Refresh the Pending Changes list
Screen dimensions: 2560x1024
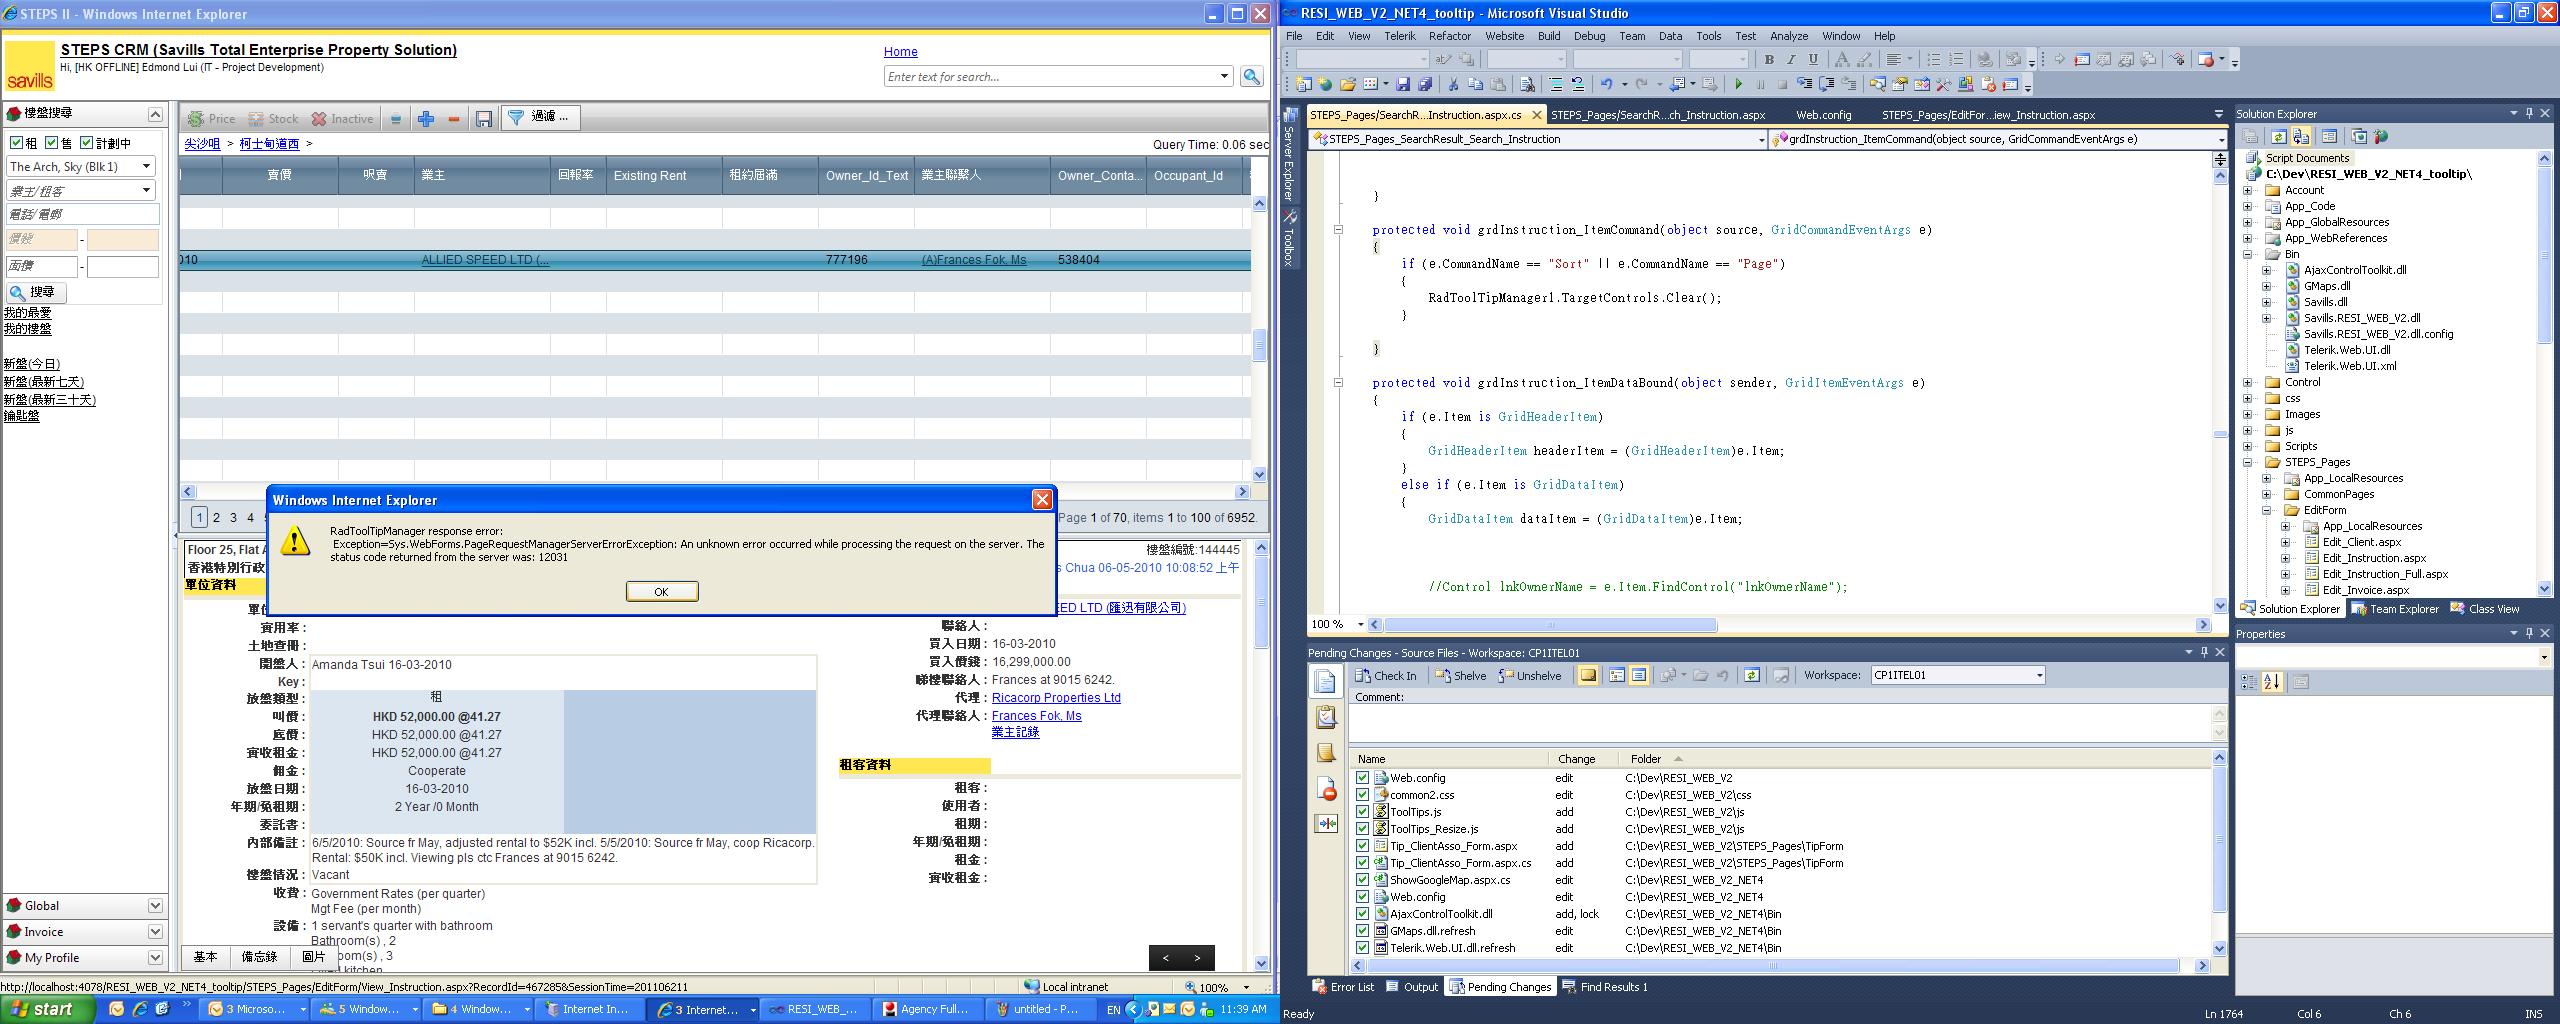1751,676
